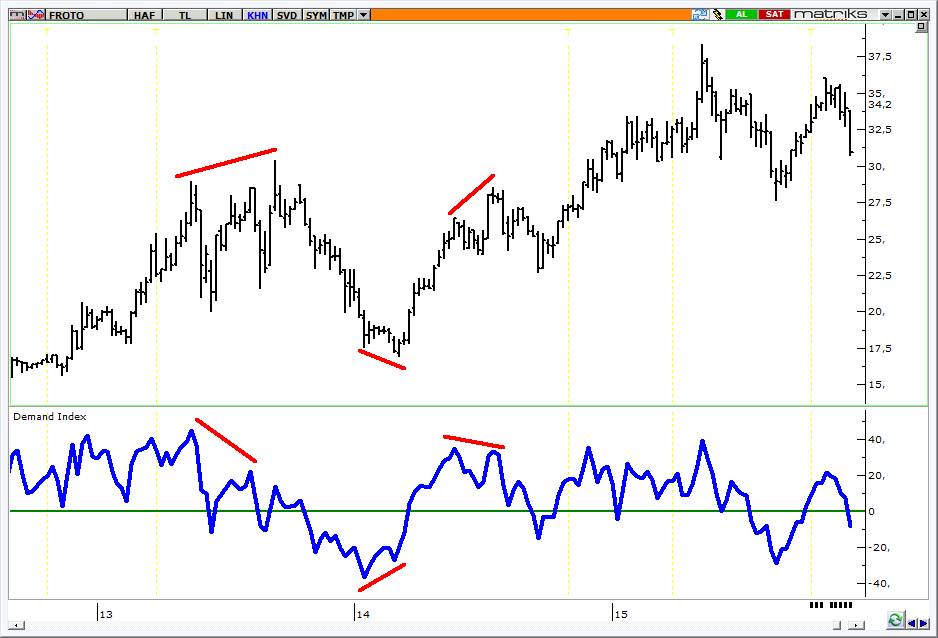Open the indicator wave chart icon

36,14
